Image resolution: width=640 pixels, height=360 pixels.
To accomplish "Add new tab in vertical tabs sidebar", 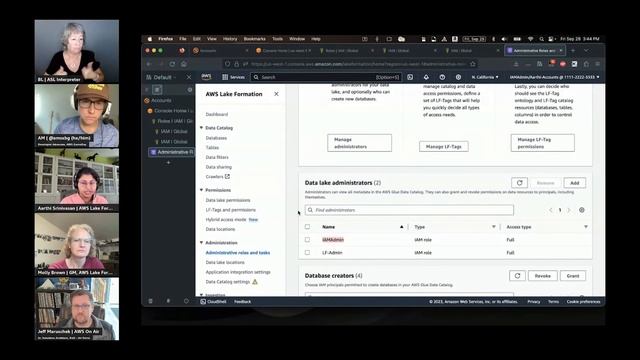I will coord(168,162).
